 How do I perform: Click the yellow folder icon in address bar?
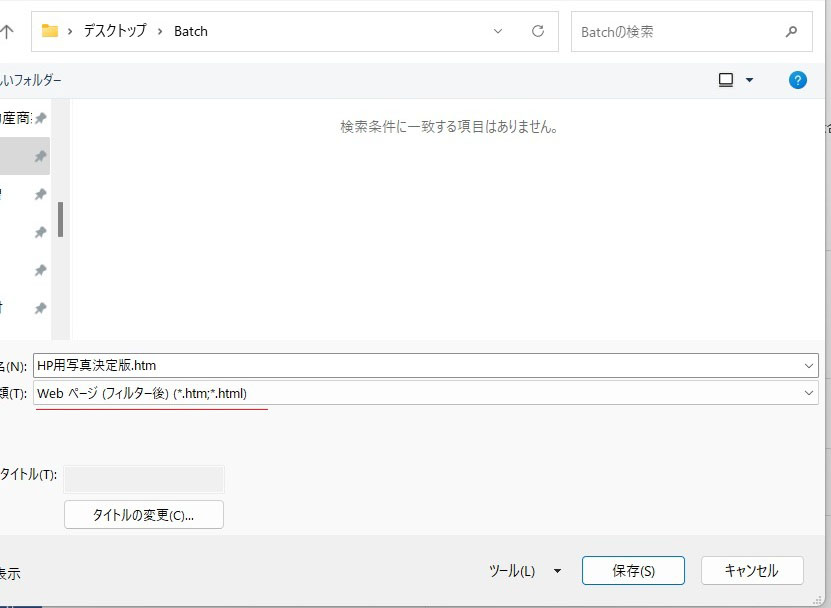pos(50,31)
